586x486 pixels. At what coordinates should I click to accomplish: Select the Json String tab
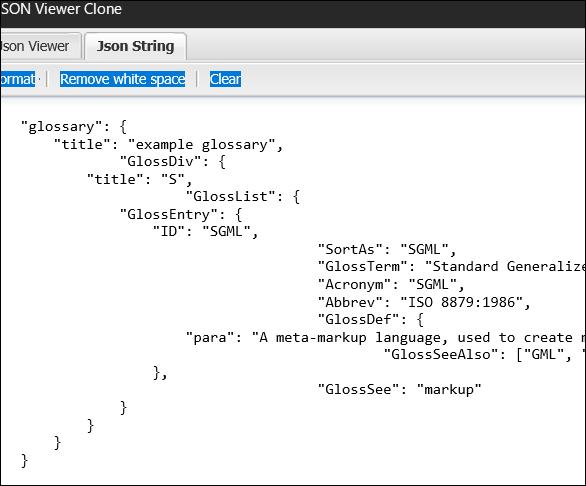click(x=135, y=46)
